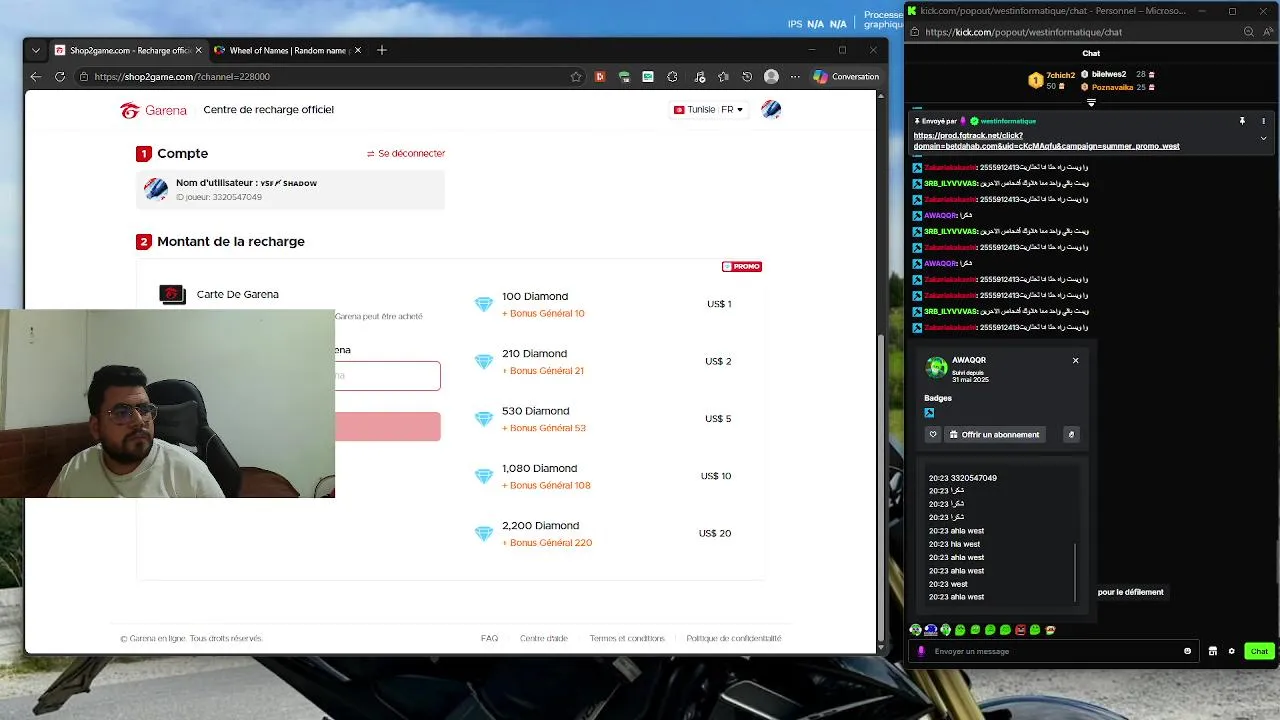Open the tab search dropdown arrow
This screenshot has height=720, width=1280.
click(36, 50)
